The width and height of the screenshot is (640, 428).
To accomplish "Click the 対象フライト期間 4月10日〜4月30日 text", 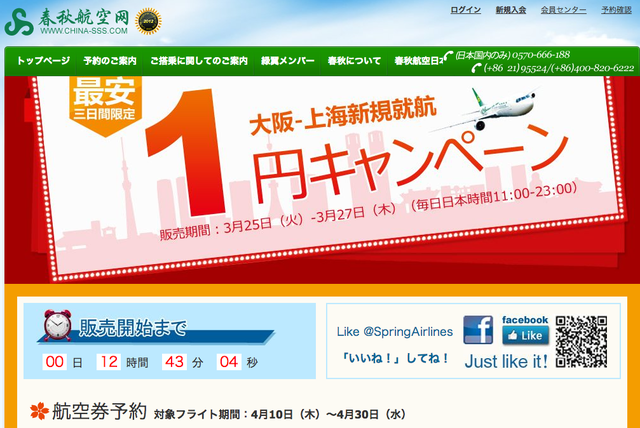I will [x=280, y=415].
